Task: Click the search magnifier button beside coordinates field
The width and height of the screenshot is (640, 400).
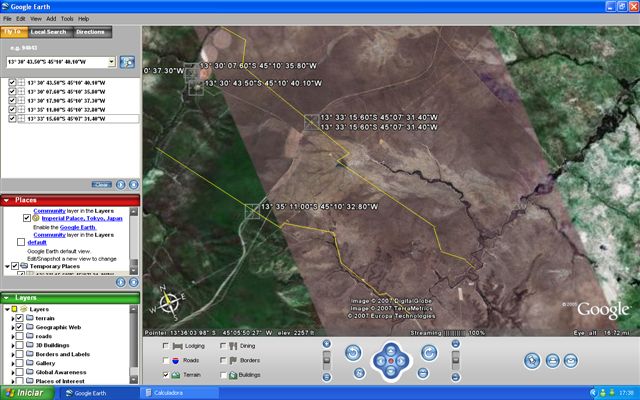Action: pos(128,62)
